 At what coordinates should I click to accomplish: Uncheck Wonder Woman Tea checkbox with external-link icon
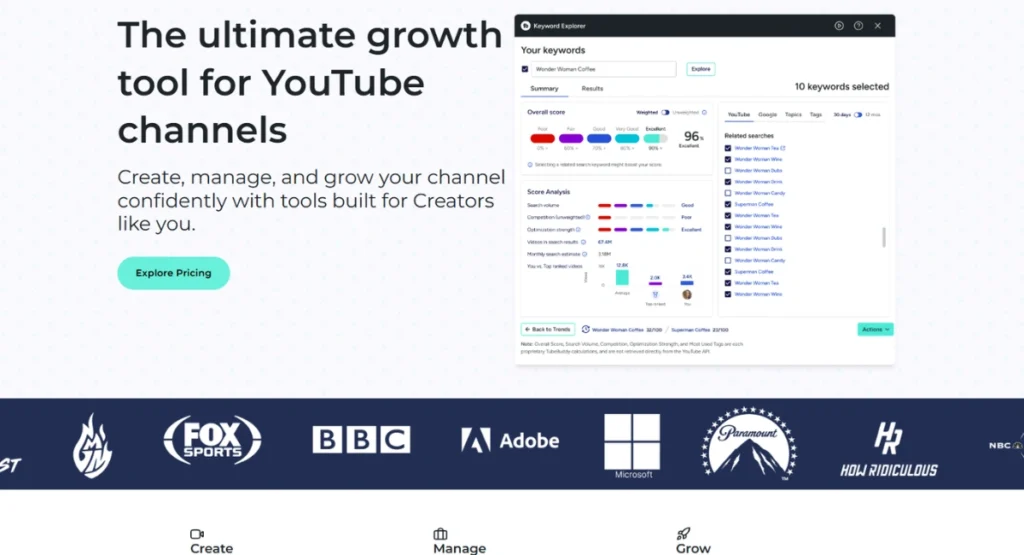(x=728, y=148)
